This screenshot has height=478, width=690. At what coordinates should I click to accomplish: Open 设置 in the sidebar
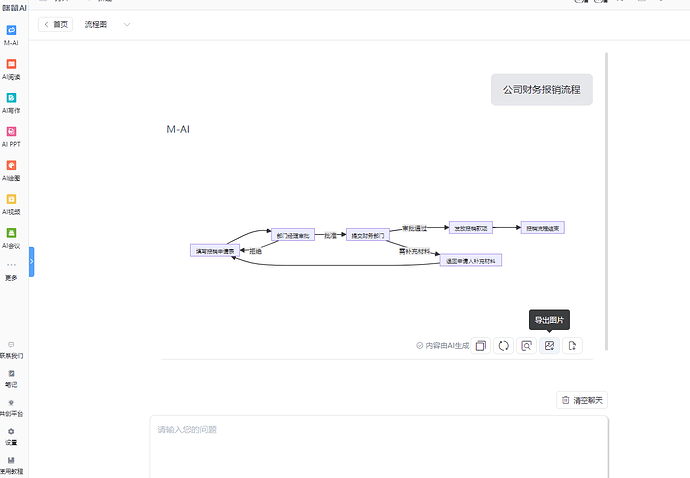[12, 436]
